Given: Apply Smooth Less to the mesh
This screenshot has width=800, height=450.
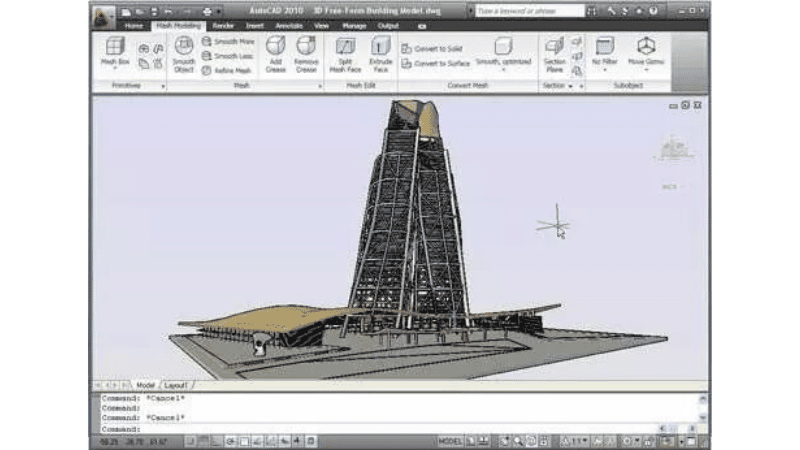Looking at the screenshot, I should tap(228, 56).
